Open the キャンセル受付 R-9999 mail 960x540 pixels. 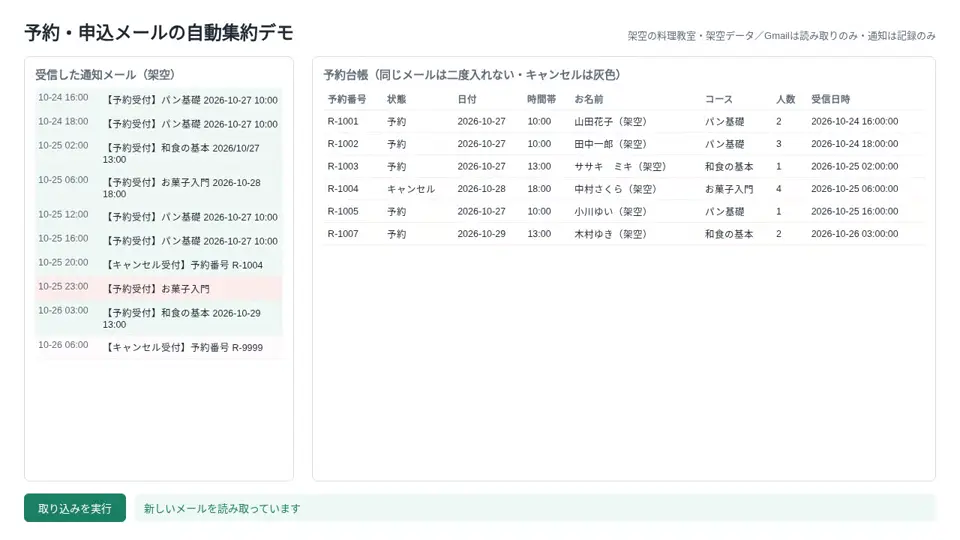point(159,347)
